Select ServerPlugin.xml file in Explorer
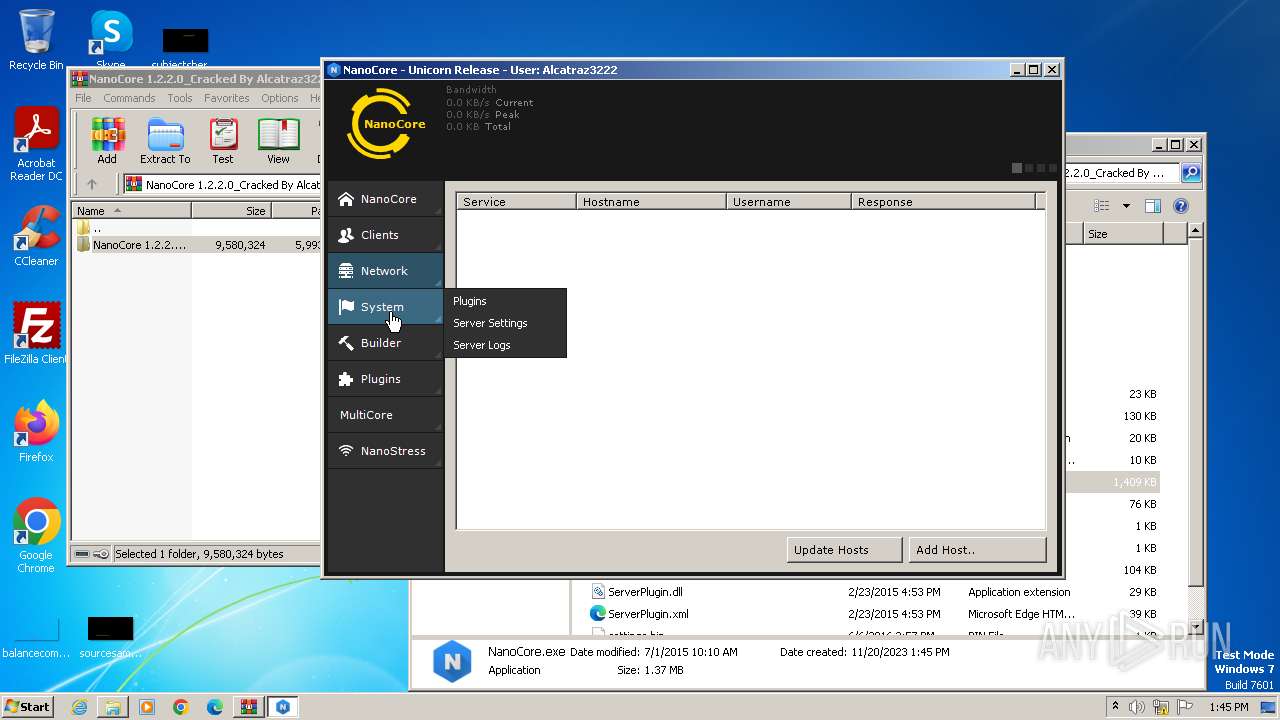Image resolution: width=1280 pixels, height=720 pixels. point(639,614)
